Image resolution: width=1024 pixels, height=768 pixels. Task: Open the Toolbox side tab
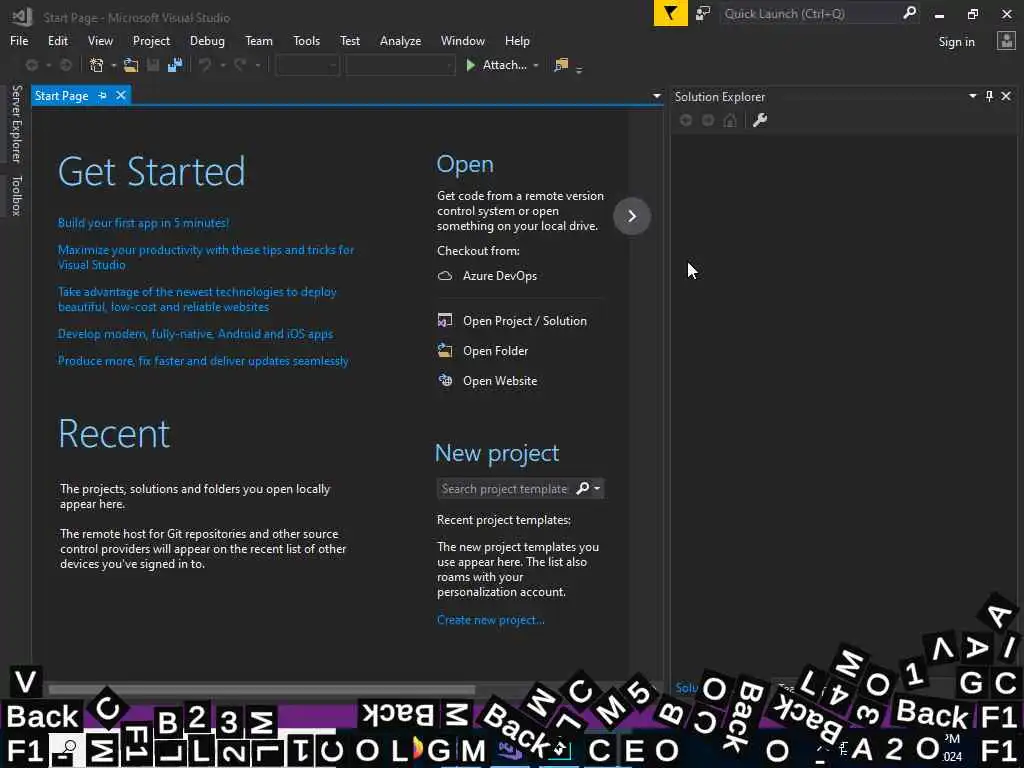click(x=16, y=195)
